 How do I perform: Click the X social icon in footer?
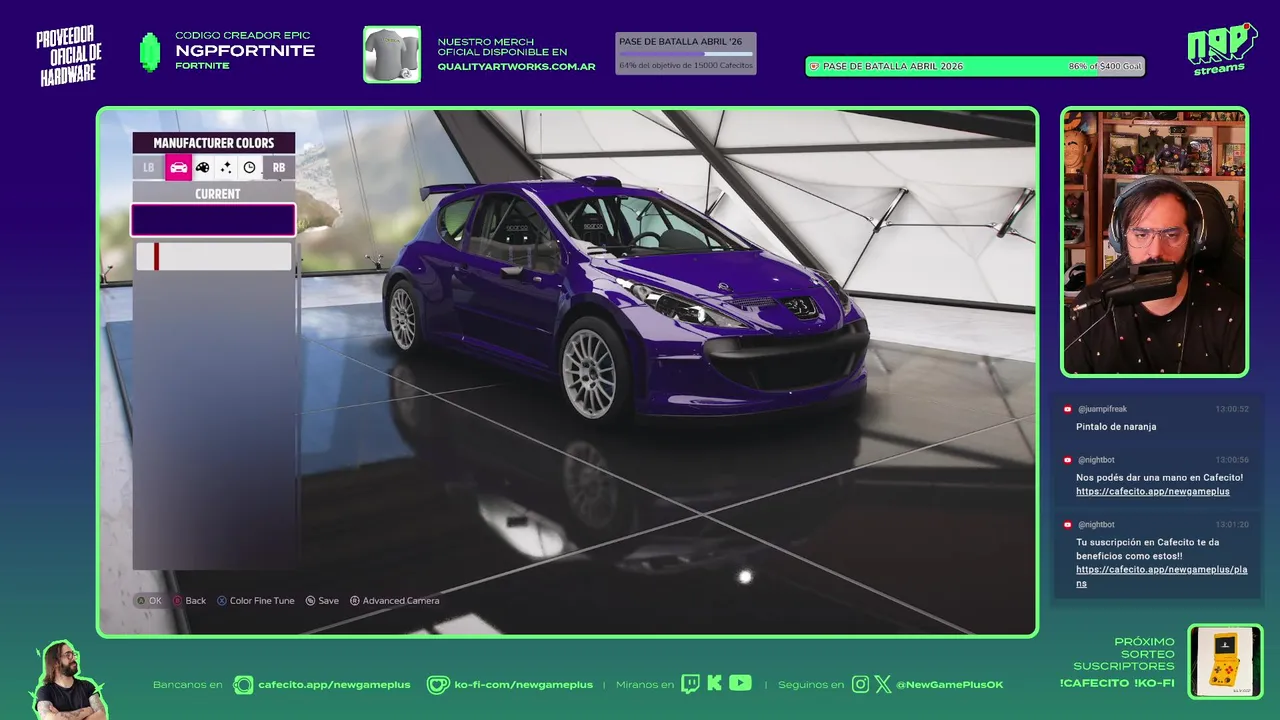[883, 684]
